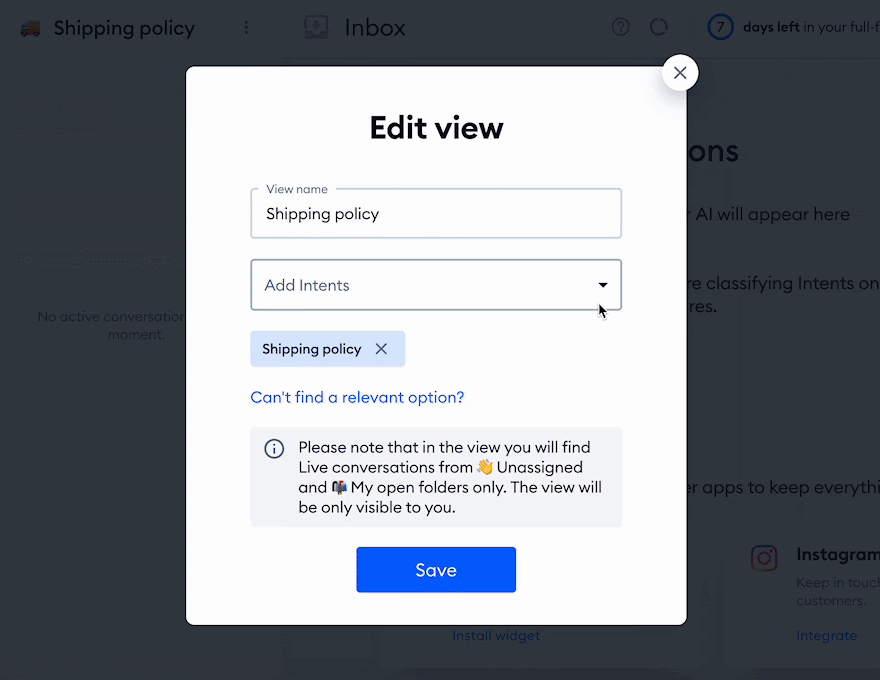Click the View name input field

point(436,214)
